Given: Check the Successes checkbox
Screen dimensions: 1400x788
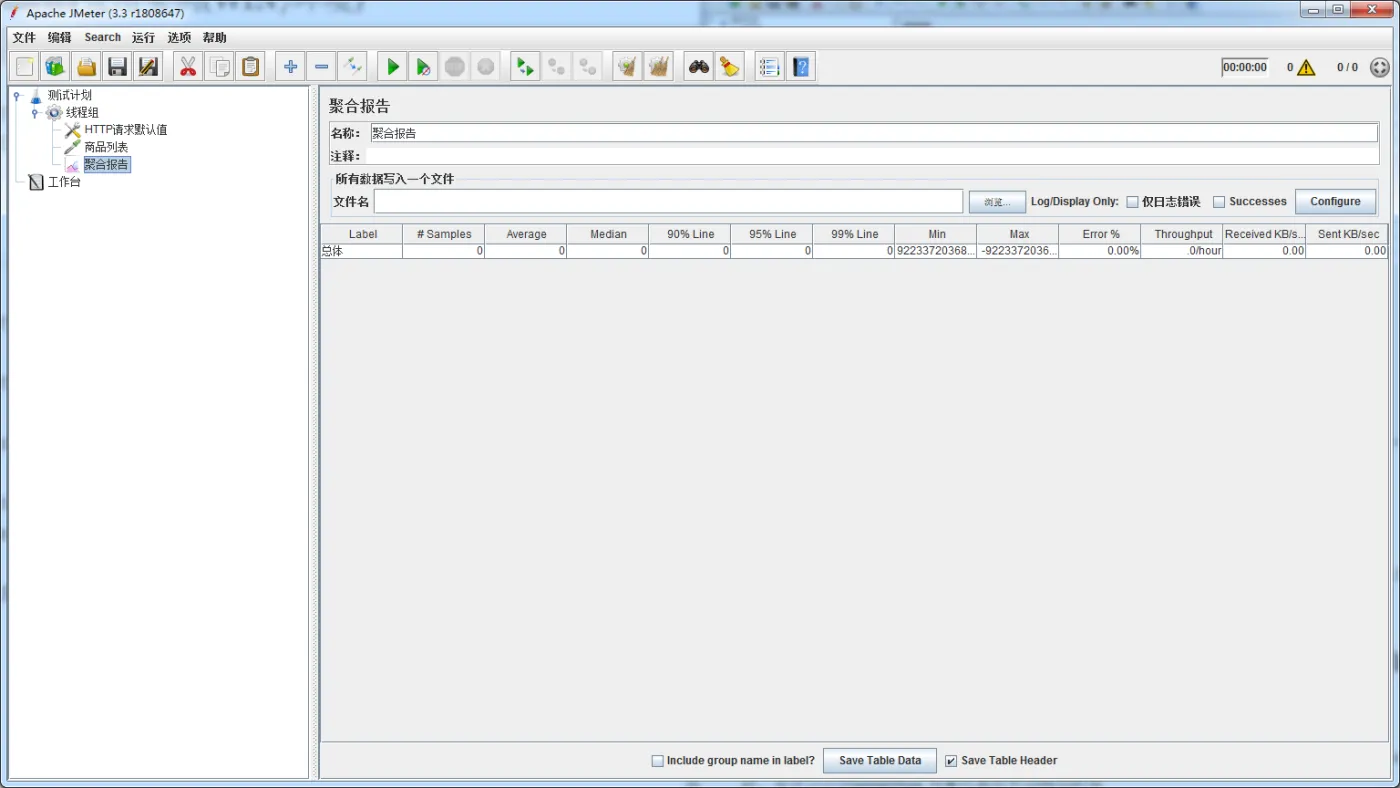Looking at the screenshot, I should click(1219, 202).
